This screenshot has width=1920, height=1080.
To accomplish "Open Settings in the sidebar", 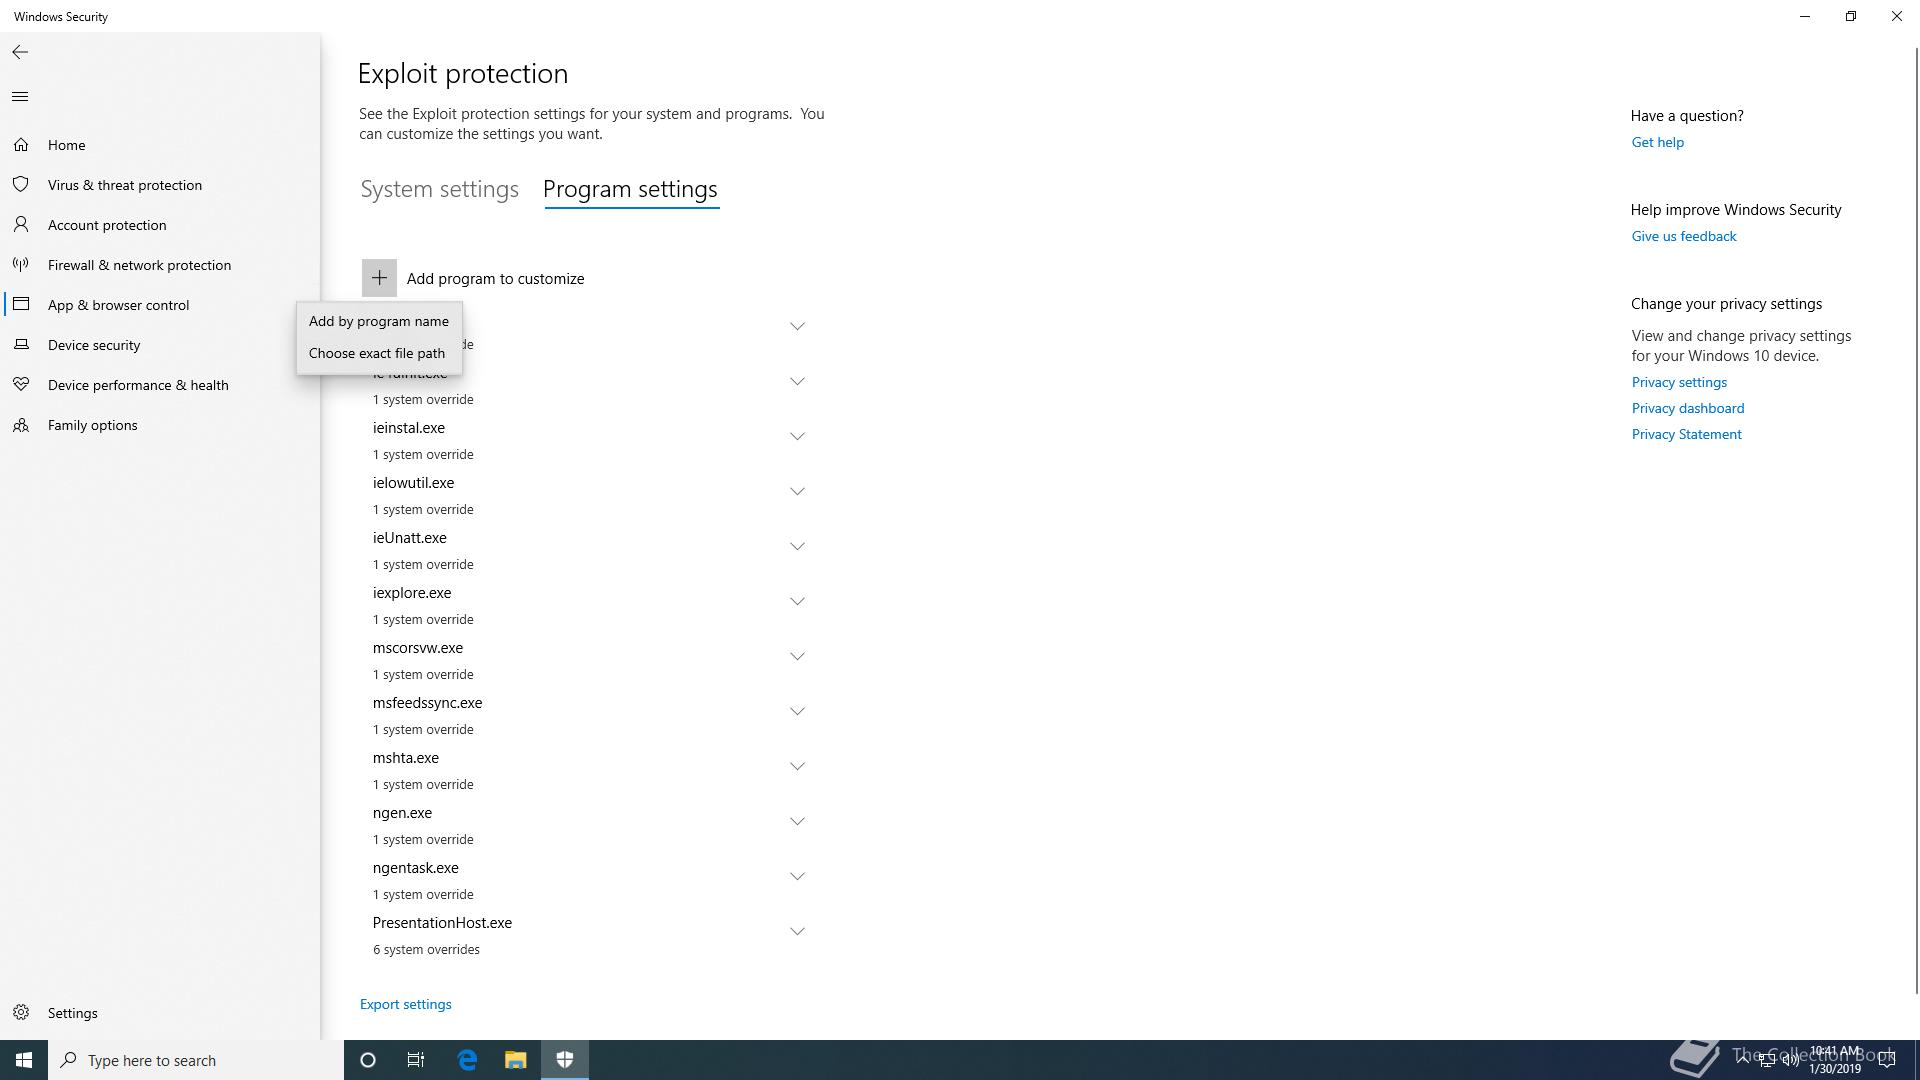I will point(72,1013).
